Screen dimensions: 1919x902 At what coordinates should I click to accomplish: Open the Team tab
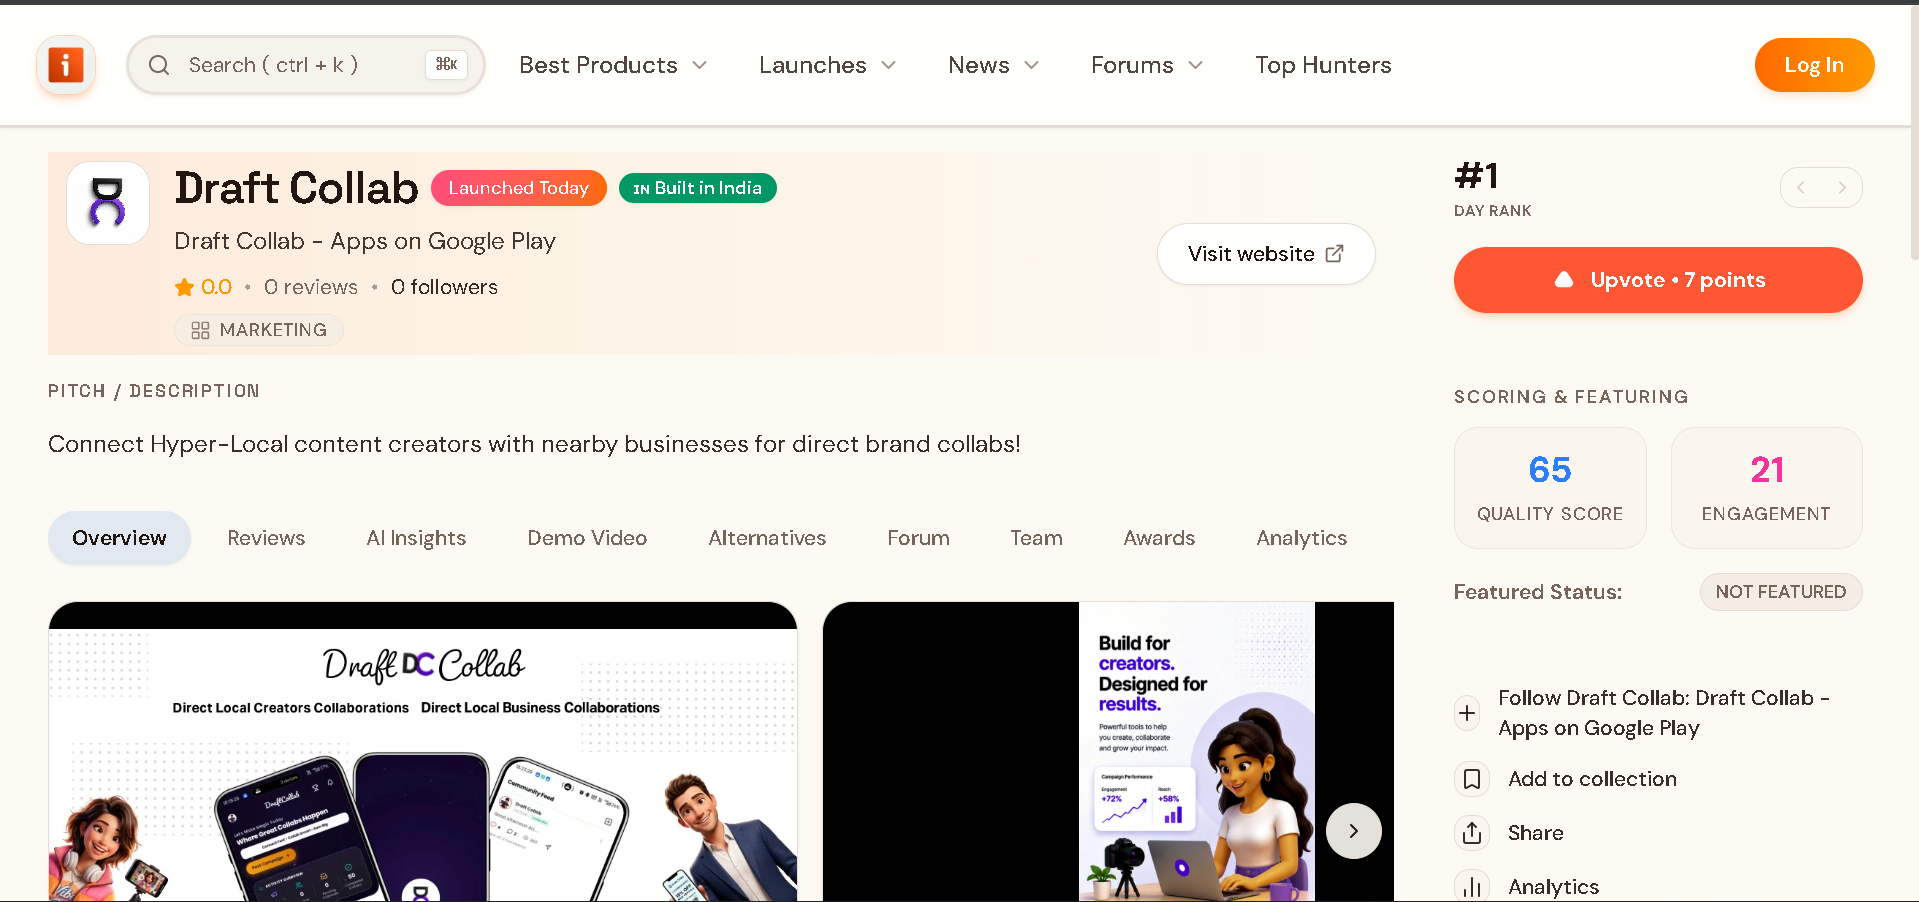tap(1036, 538)
